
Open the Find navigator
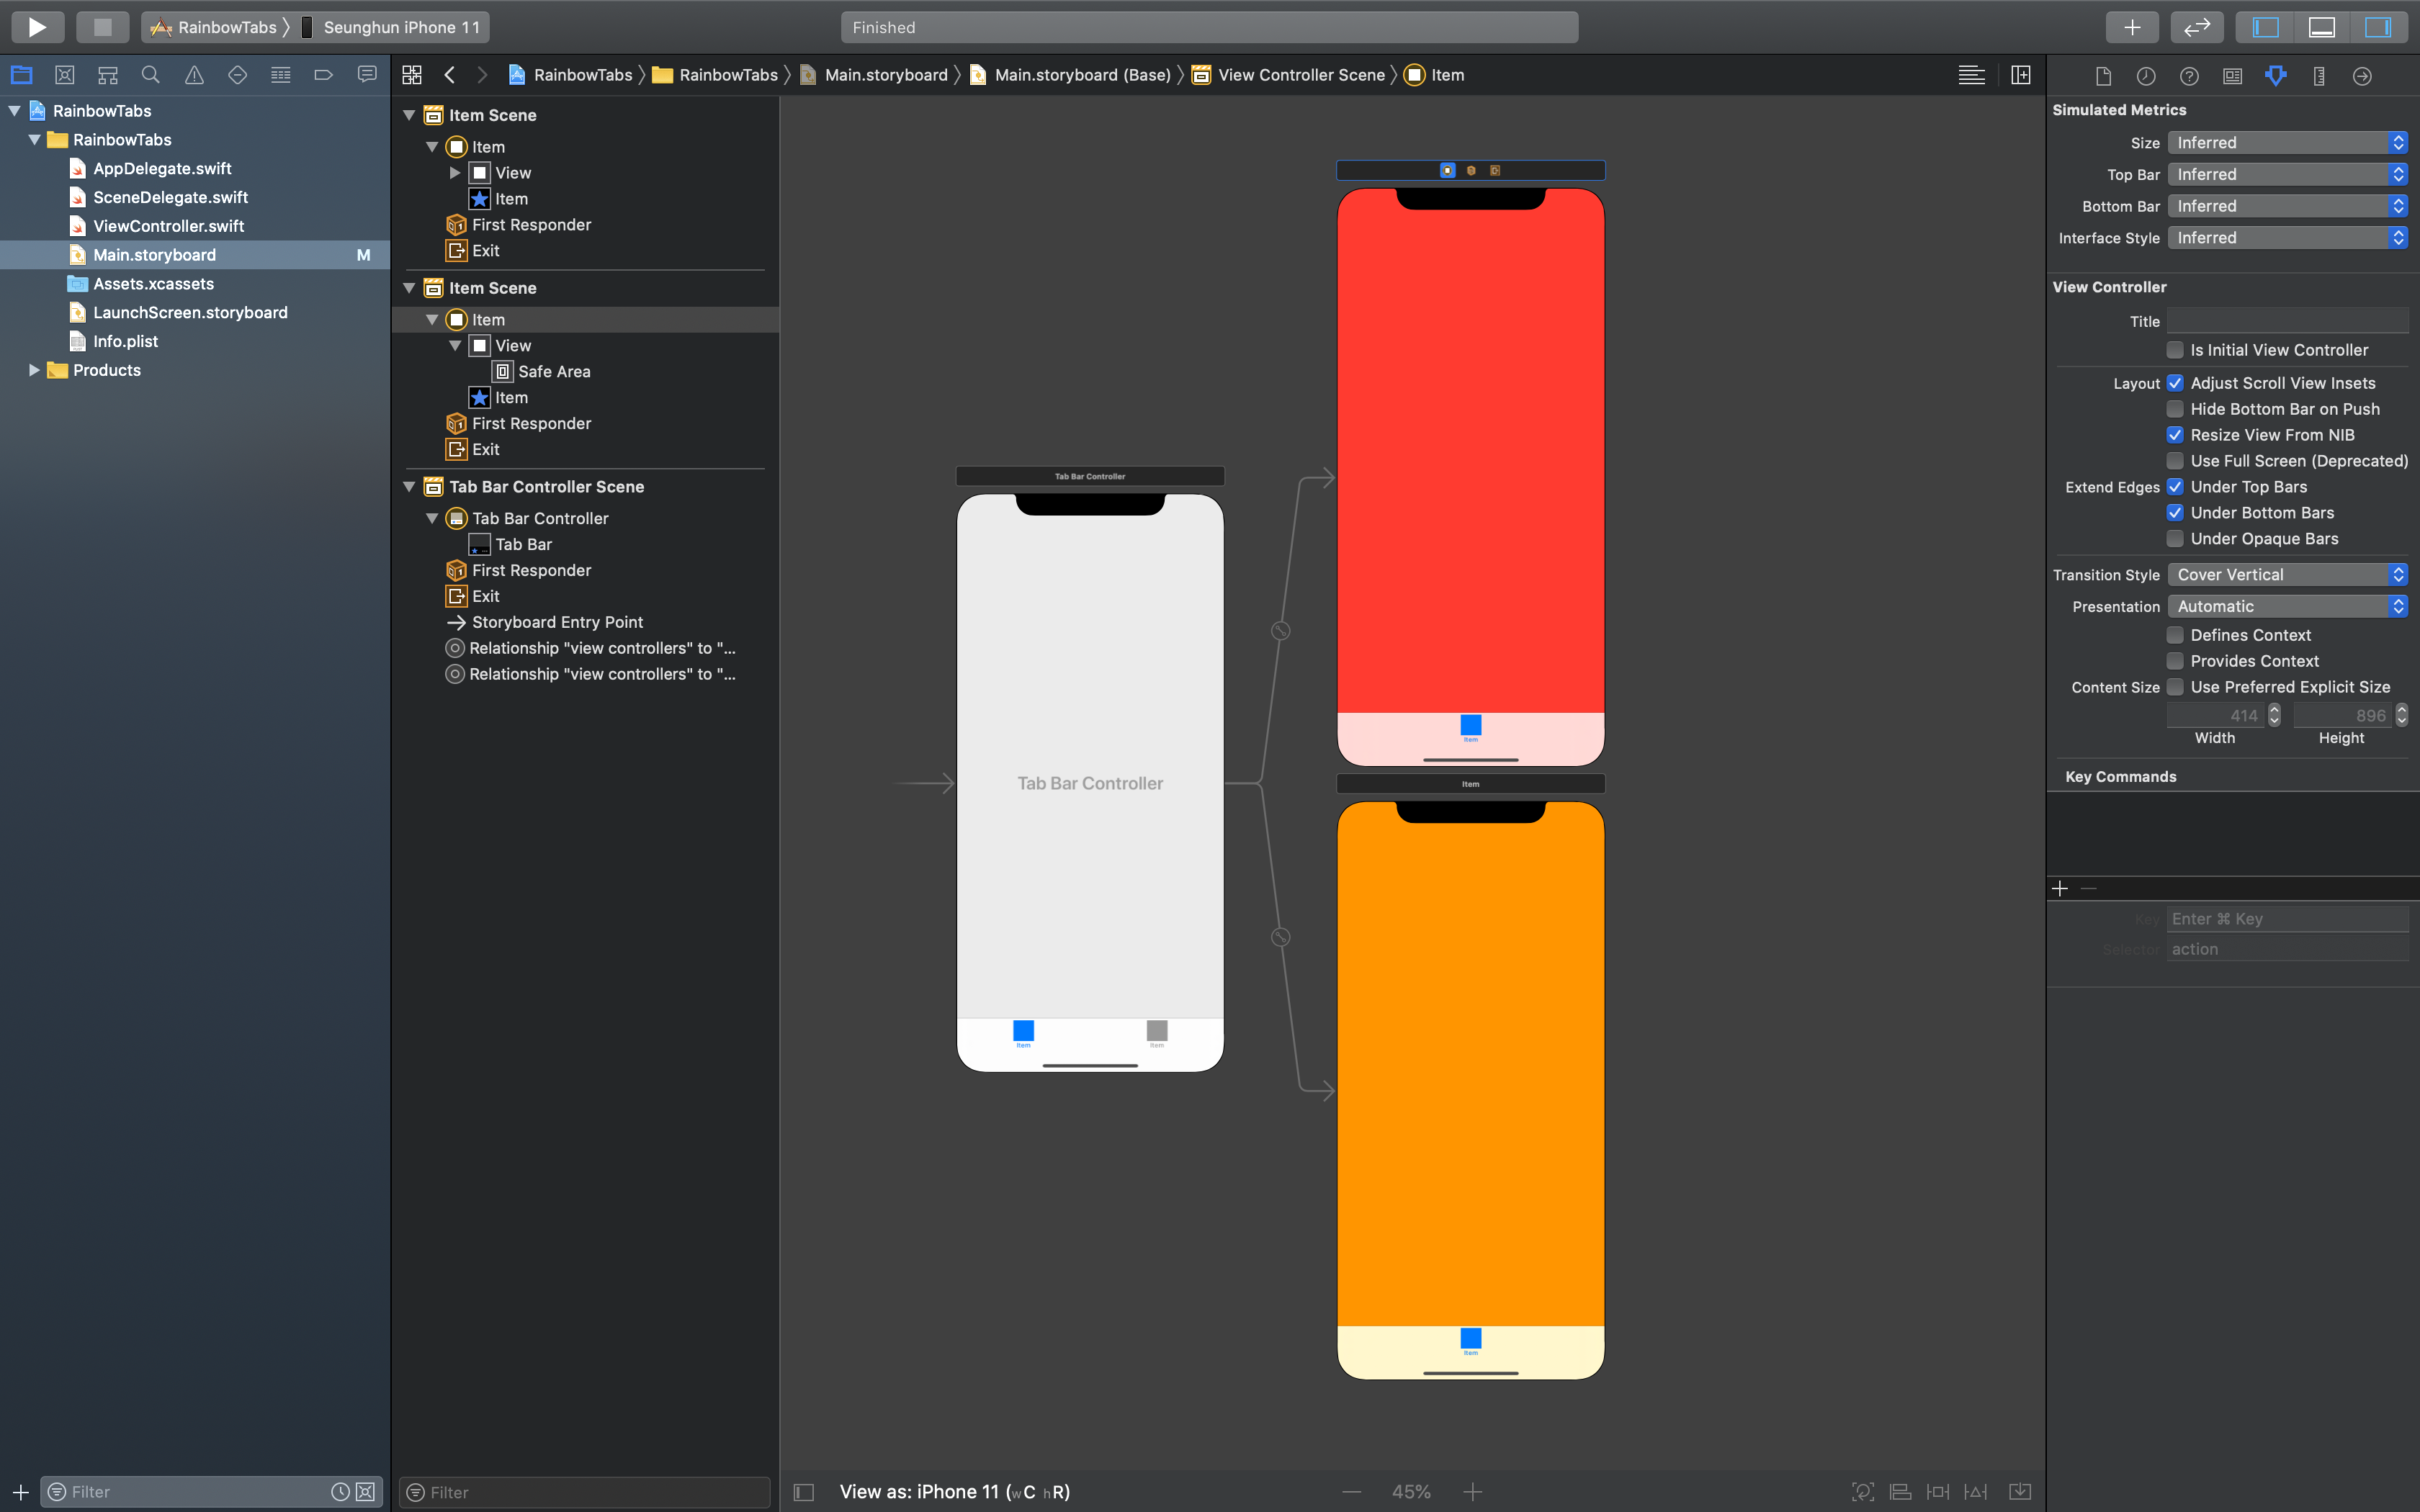pyautogui.click(x=150, y=74)
